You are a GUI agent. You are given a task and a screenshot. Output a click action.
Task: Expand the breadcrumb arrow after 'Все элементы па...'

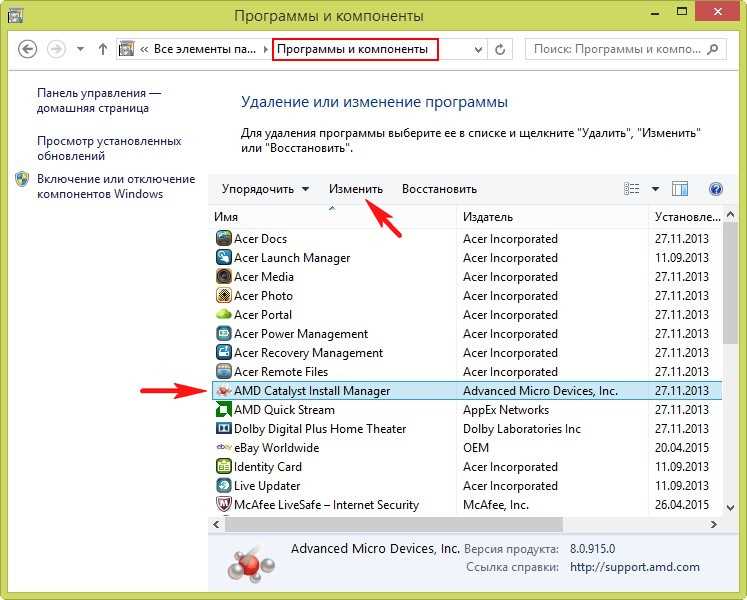tap(265, 49)
